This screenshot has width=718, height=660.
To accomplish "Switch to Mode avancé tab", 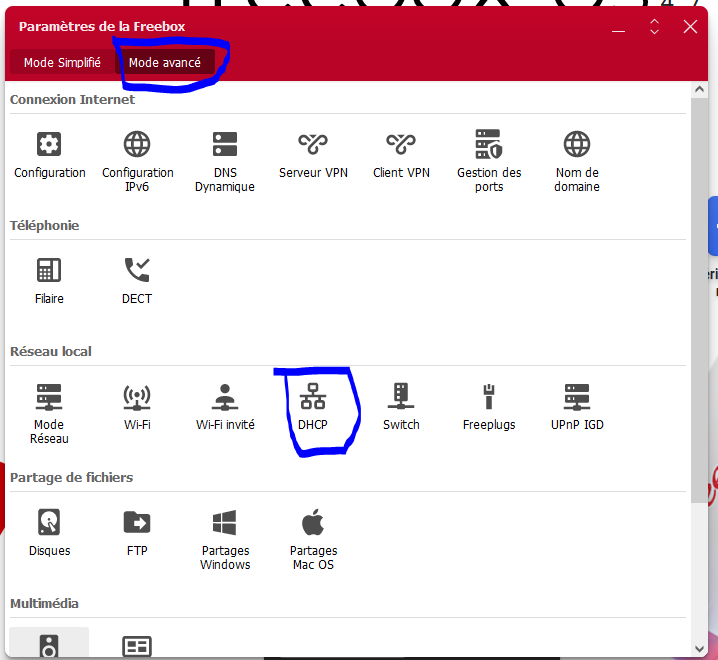I will 165,62.
